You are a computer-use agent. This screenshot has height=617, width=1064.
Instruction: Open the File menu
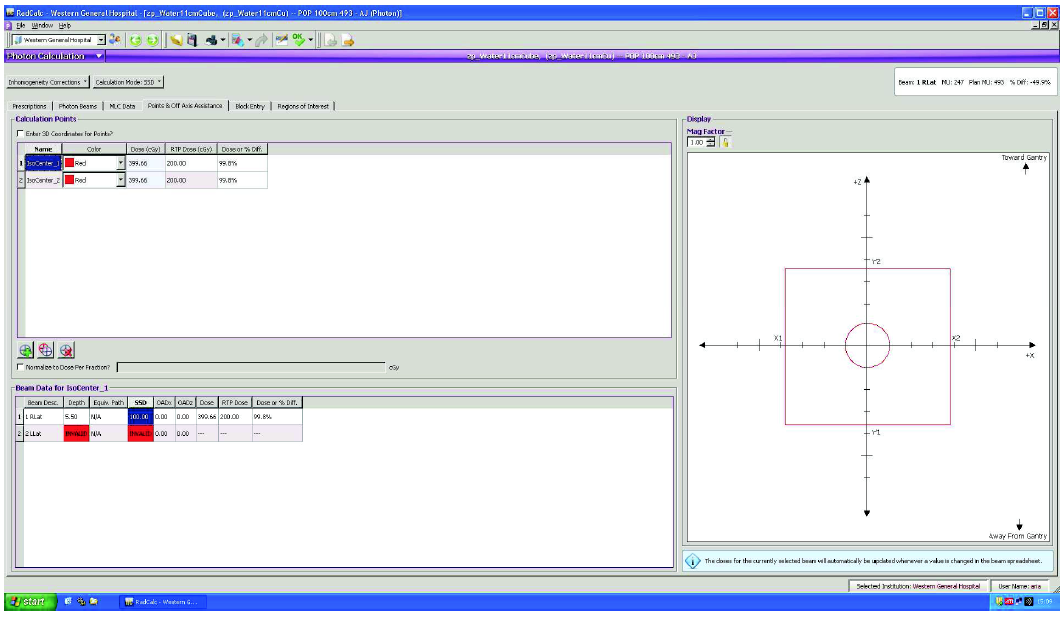coord(21,25)
